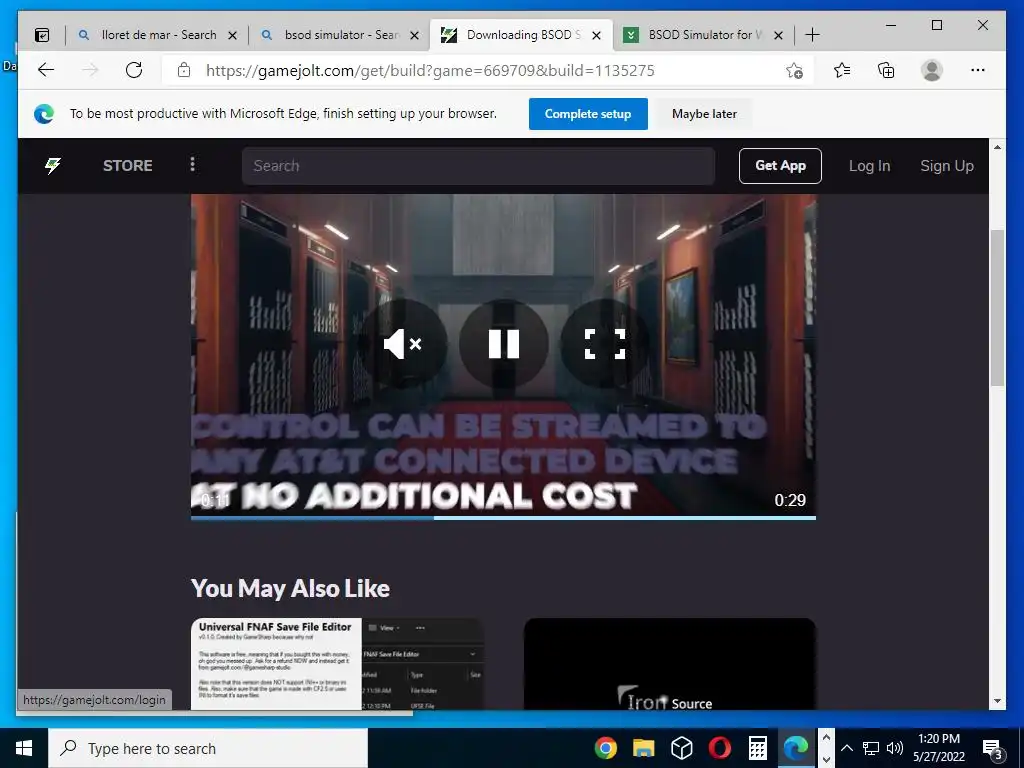Refresh the current page
This screenshot has height=768, width=1024.
point(134,70)
